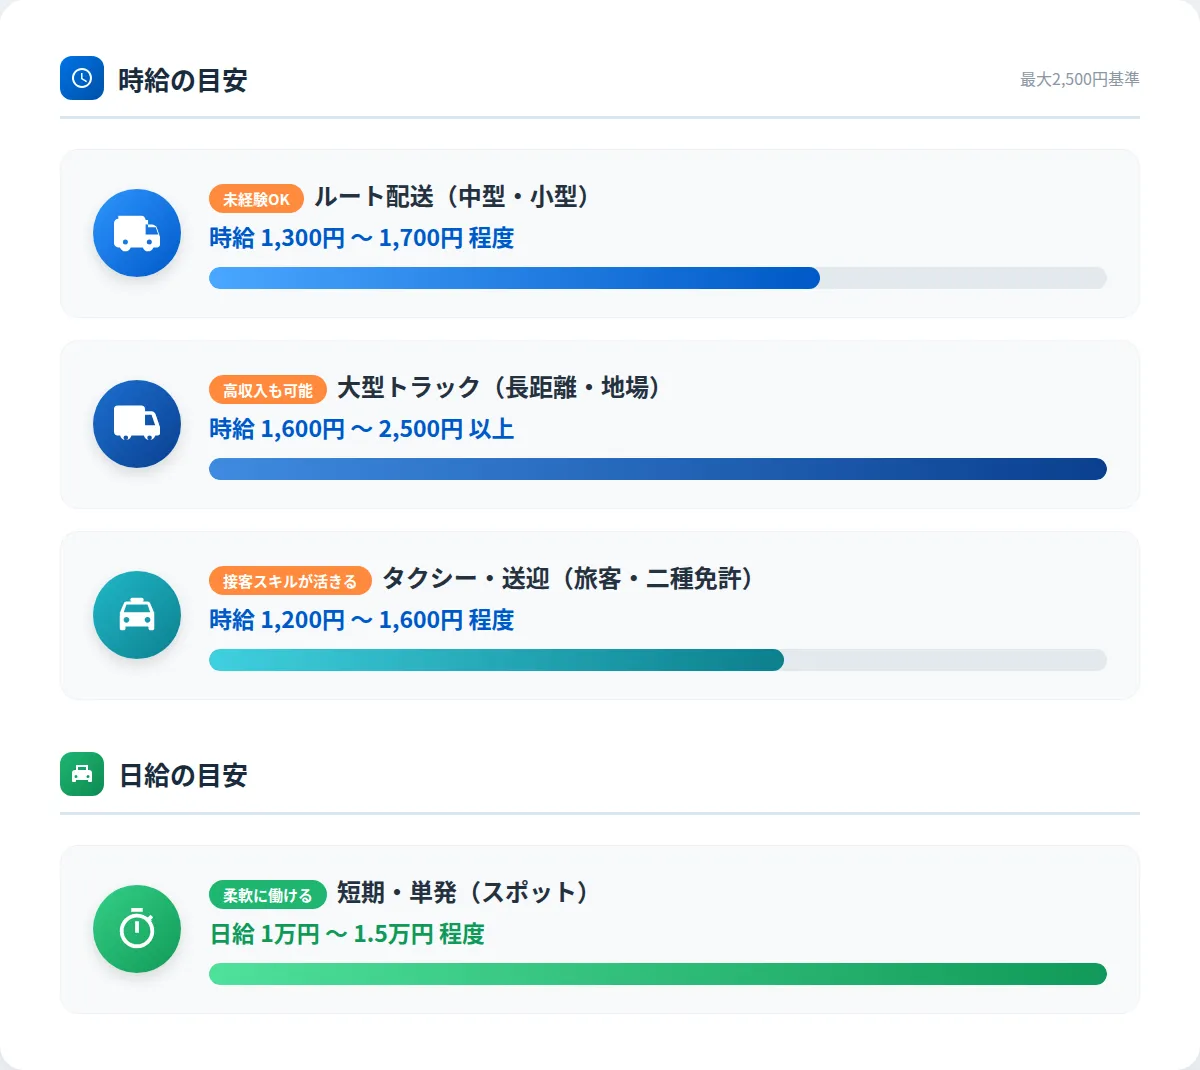The image size is (1200, 1070).
Task: Click the text 時給 1,300円 〜 1,700円 程度
Action: [x=362, y=238]
